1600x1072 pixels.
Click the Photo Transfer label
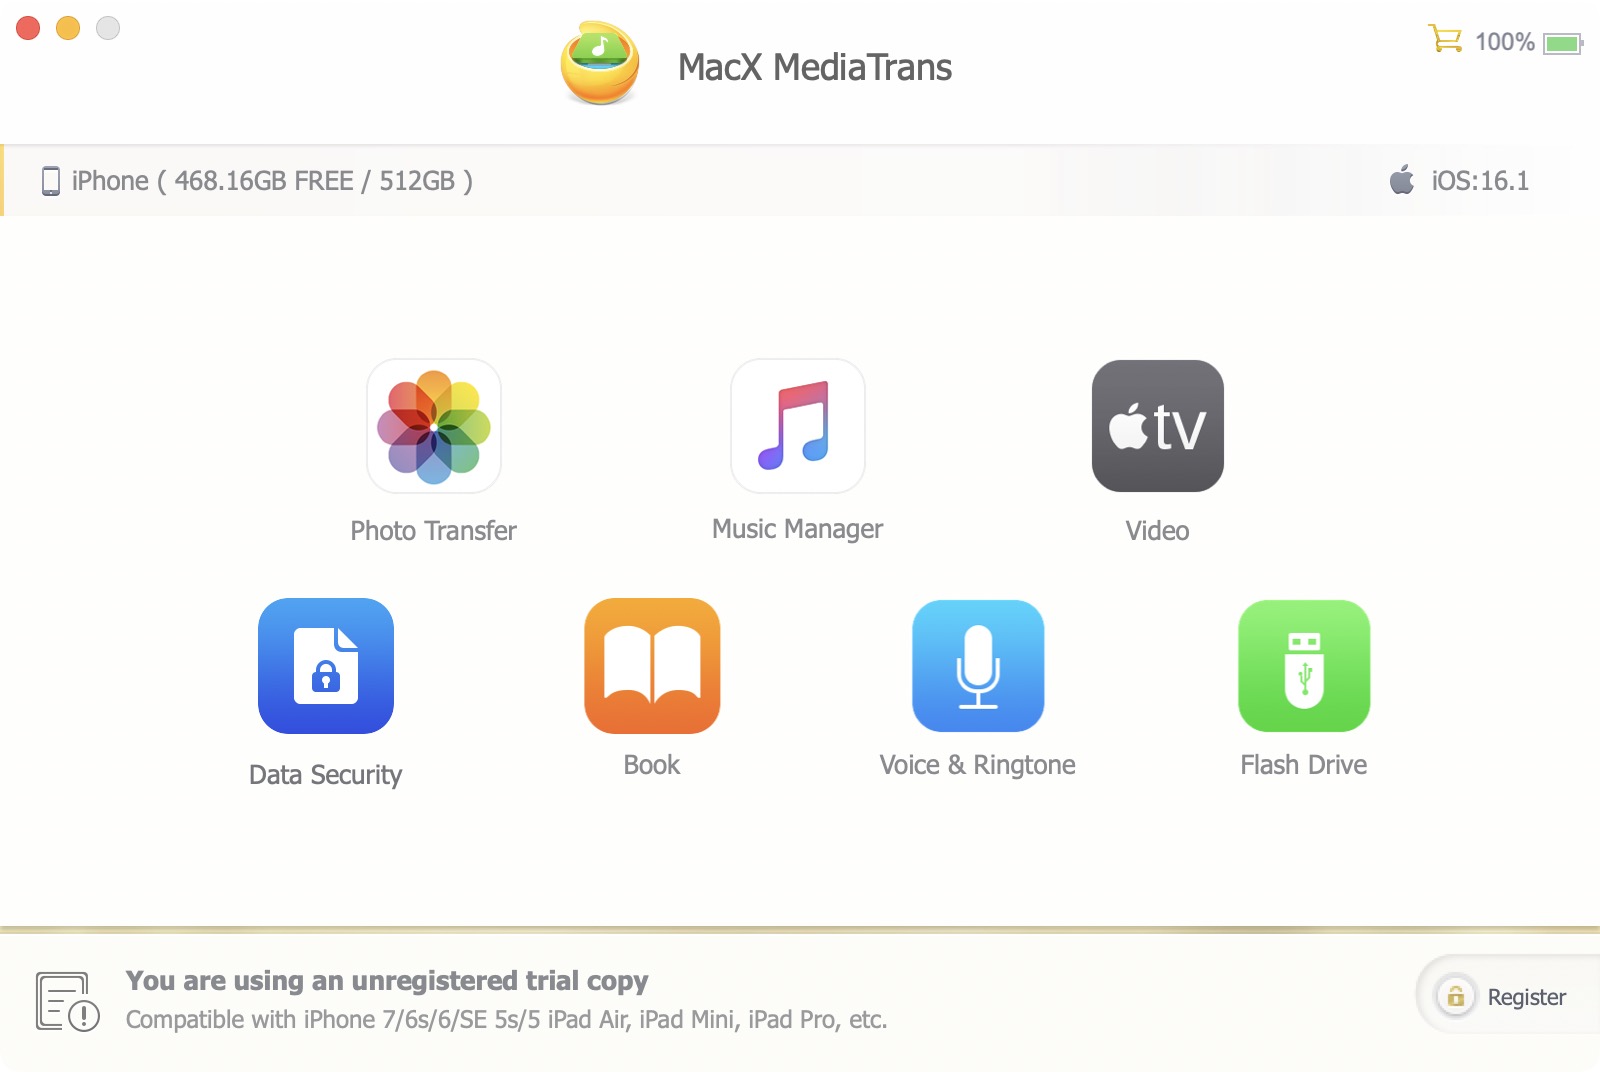click(x=433, y=531)
